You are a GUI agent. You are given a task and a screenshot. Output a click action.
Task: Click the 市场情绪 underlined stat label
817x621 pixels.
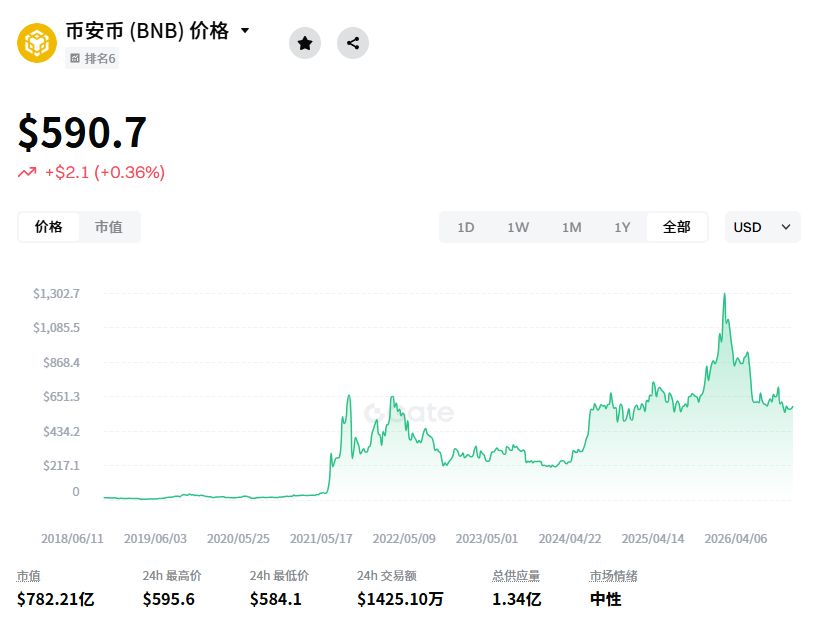(x=613, y=576)
